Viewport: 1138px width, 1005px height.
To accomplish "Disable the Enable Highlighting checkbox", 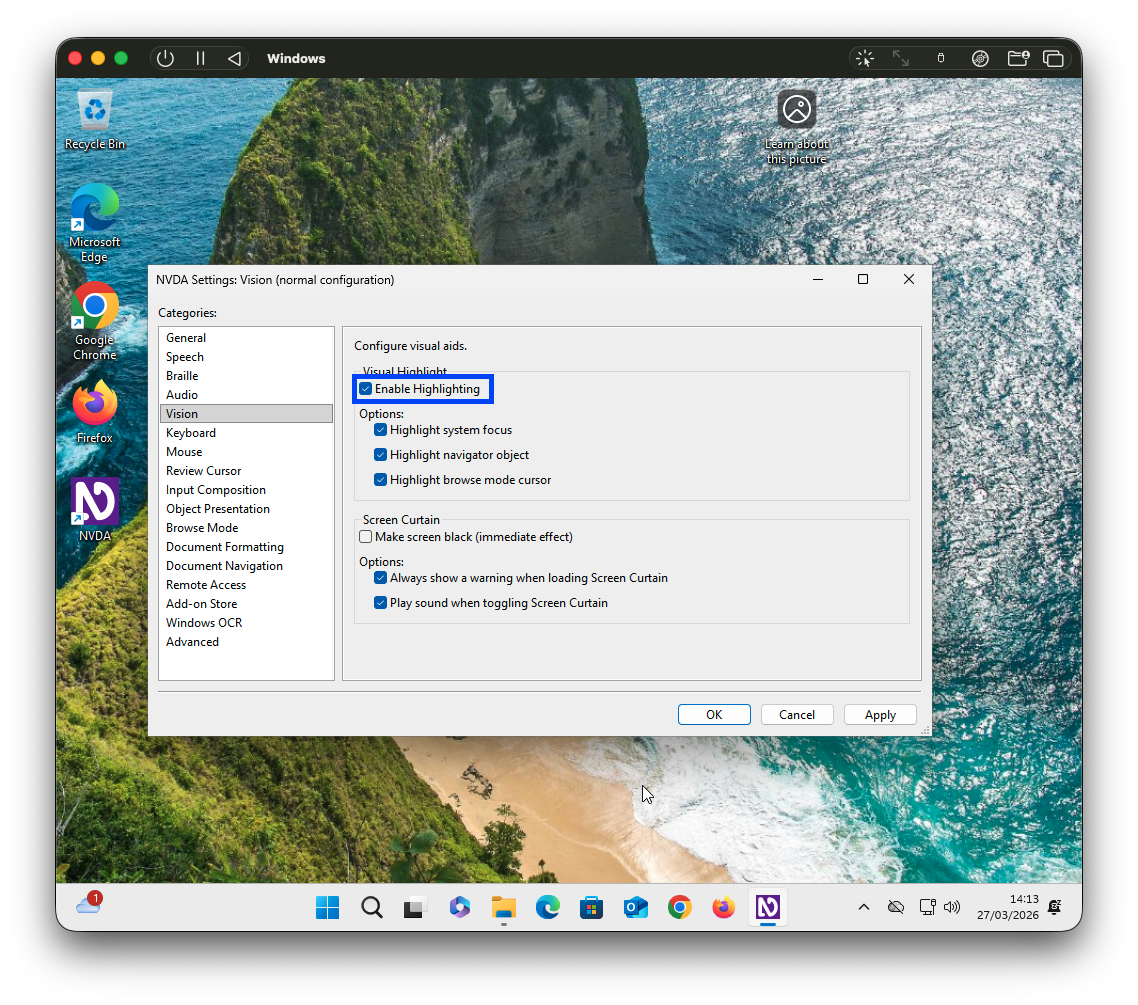I will point(365,388).
